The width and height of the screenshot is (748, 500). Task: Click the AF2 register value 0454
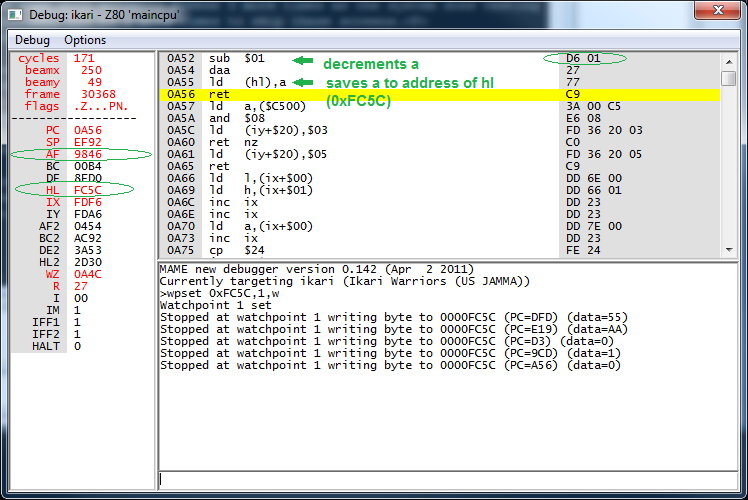(x=88, y=226)
